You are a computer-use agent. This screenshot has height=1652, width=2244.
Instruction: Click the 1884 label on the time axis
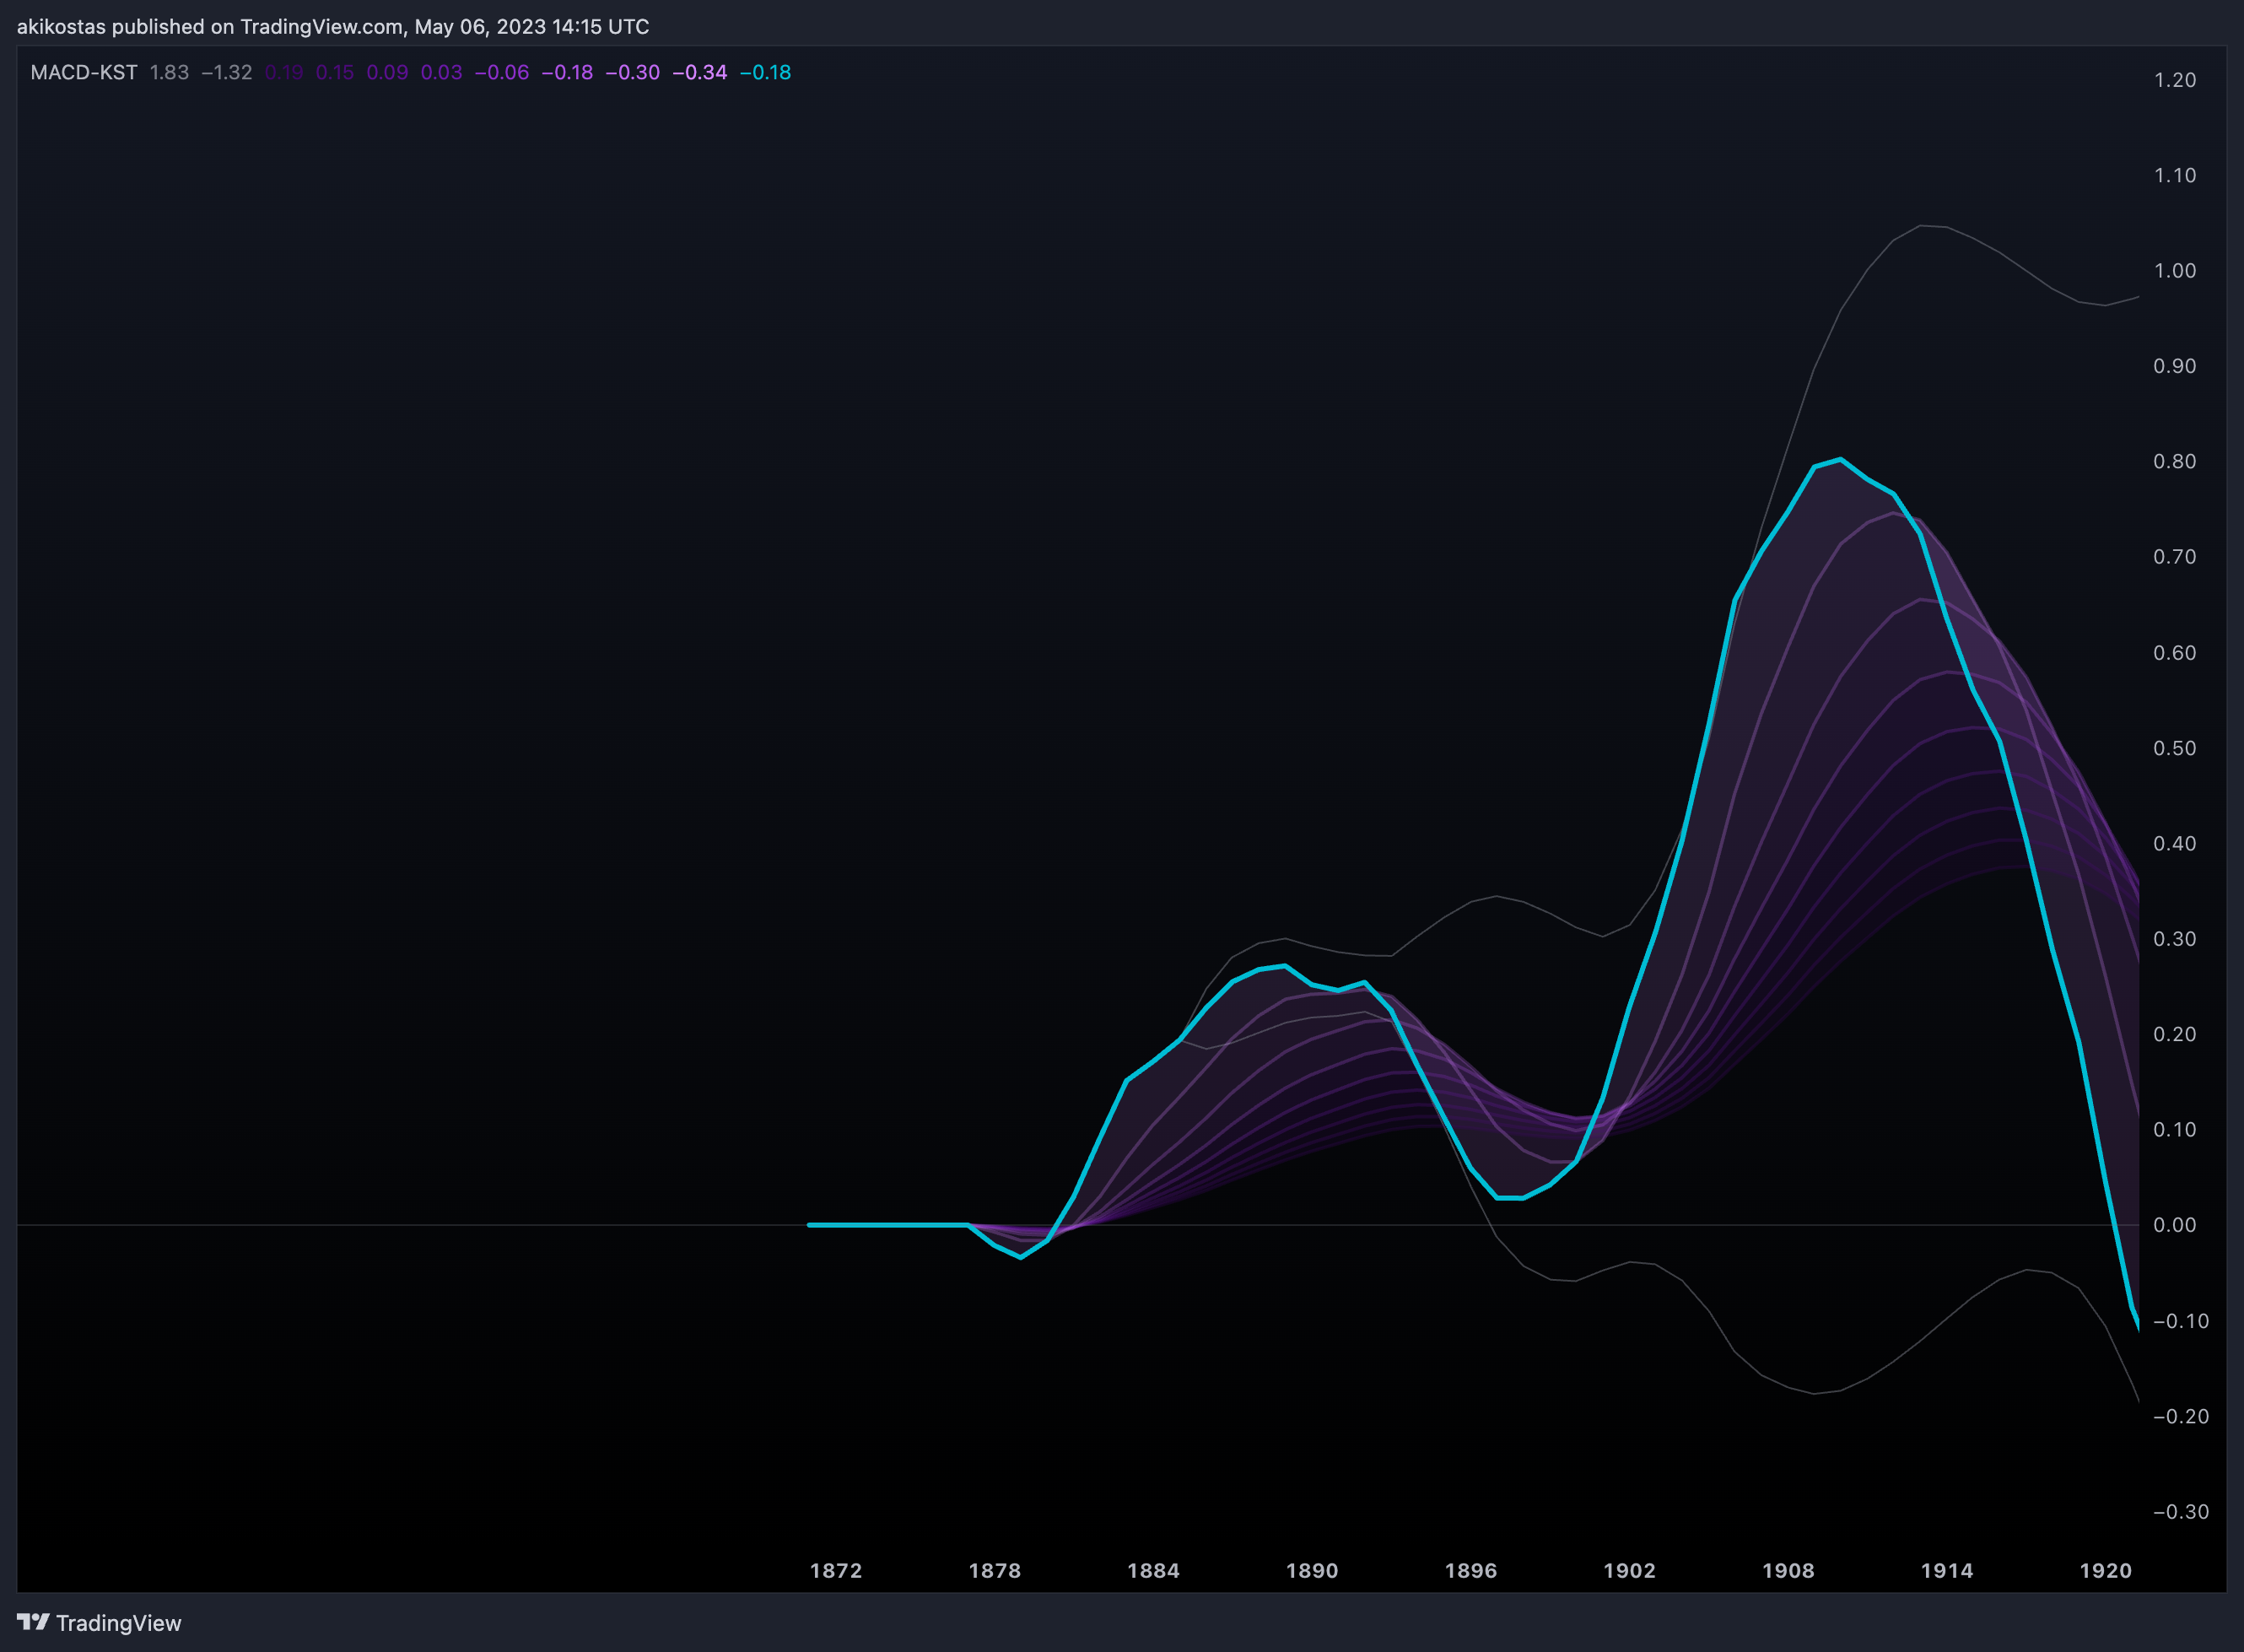point(1154,1570)
